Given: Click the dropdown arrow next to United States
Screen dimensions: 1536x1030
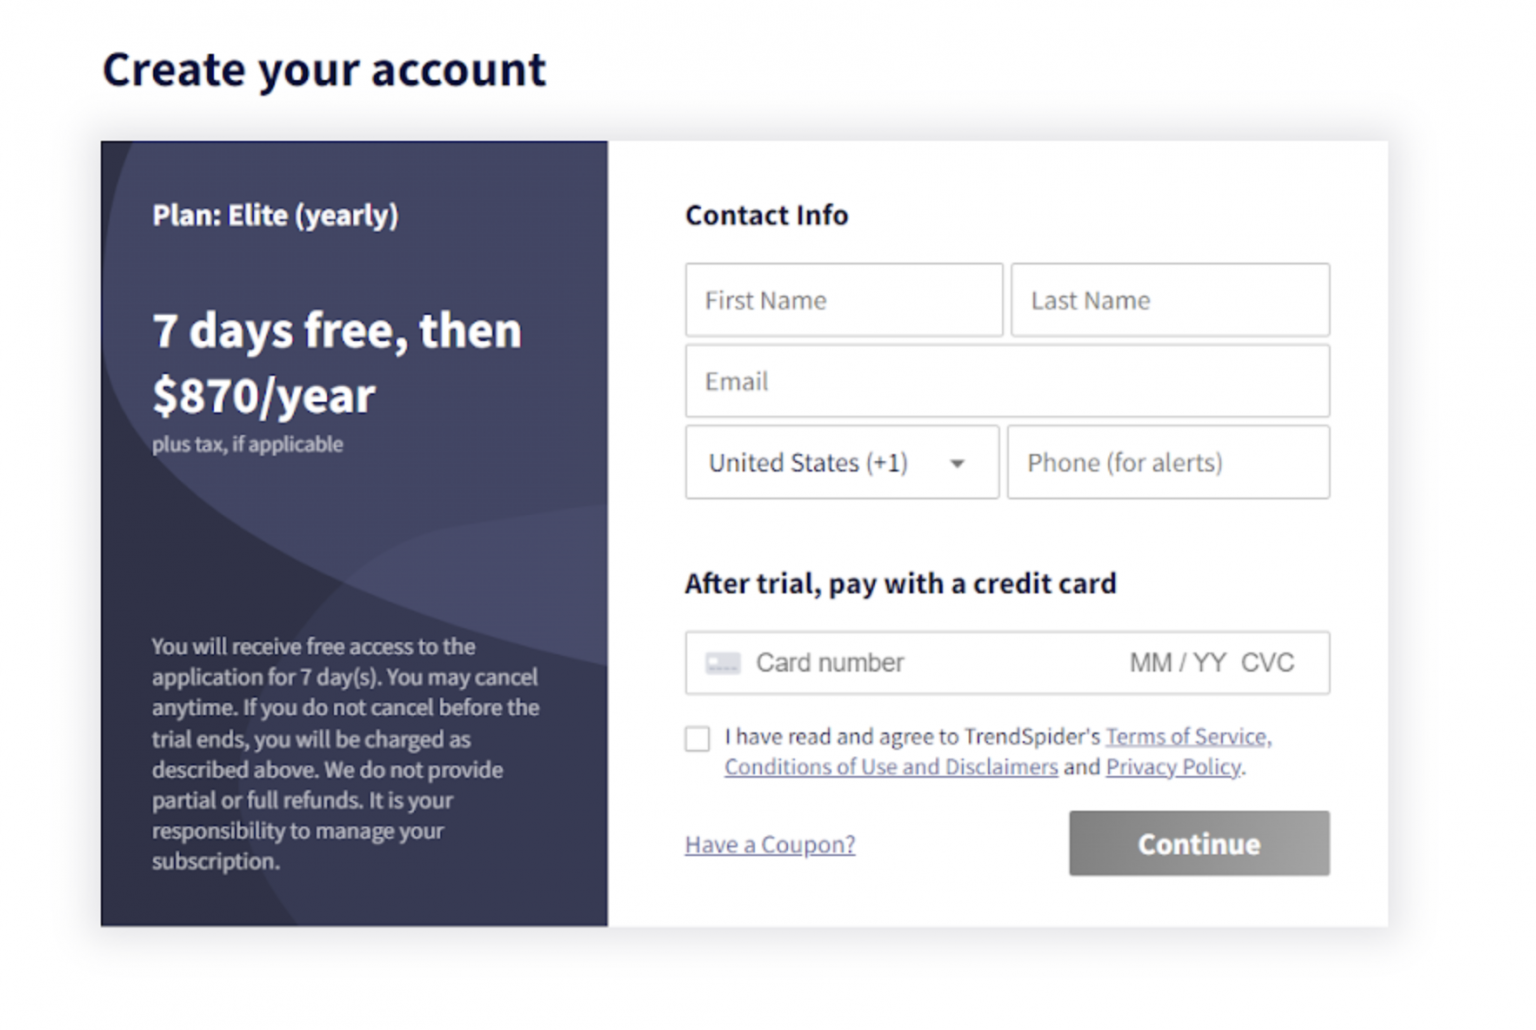Looking at the screenshot, I should point(956,463).
